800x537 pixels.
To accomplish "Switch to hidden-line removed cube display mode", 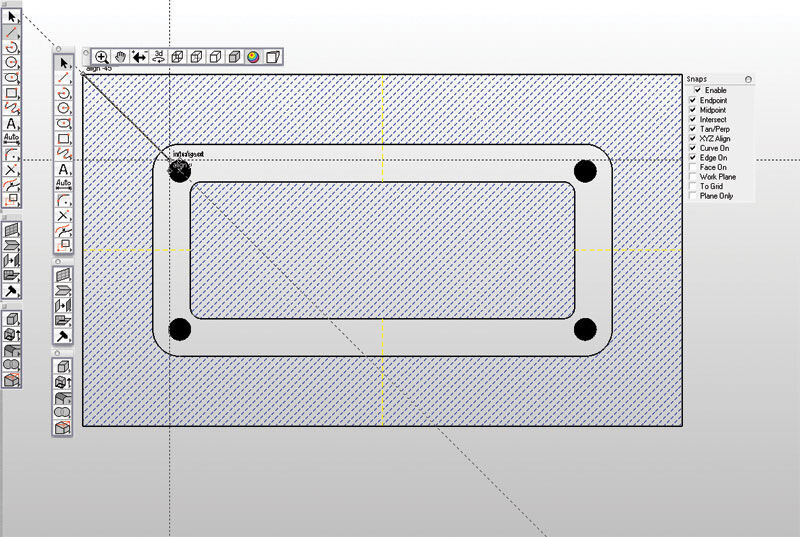I will [215, 57].
